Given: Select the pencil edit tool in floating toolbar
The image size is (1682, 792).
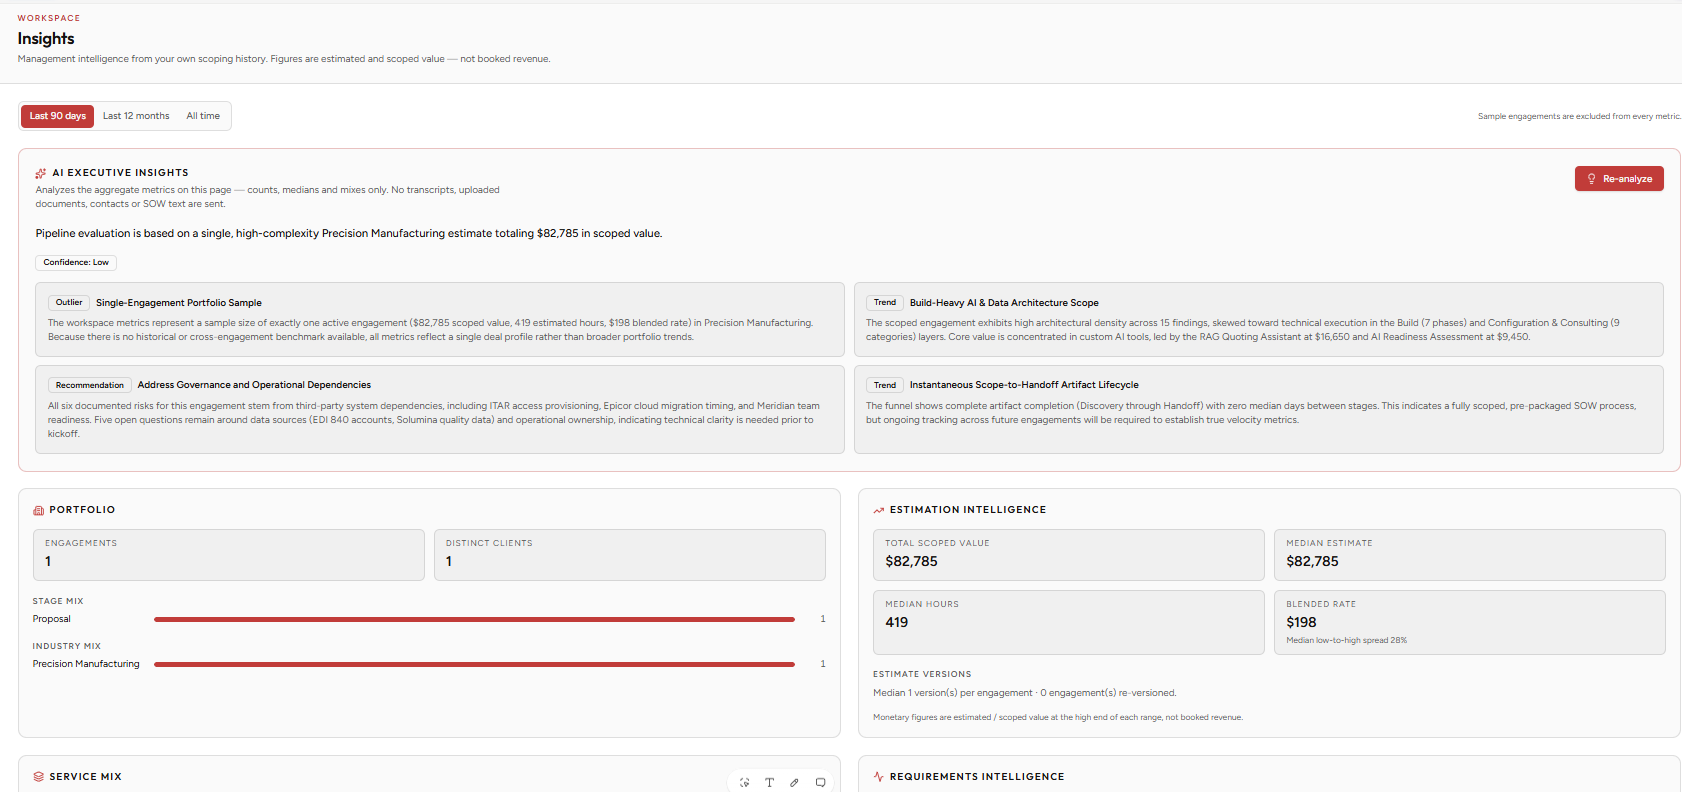Looking at the screenshot, I should (x=794, y=783).
